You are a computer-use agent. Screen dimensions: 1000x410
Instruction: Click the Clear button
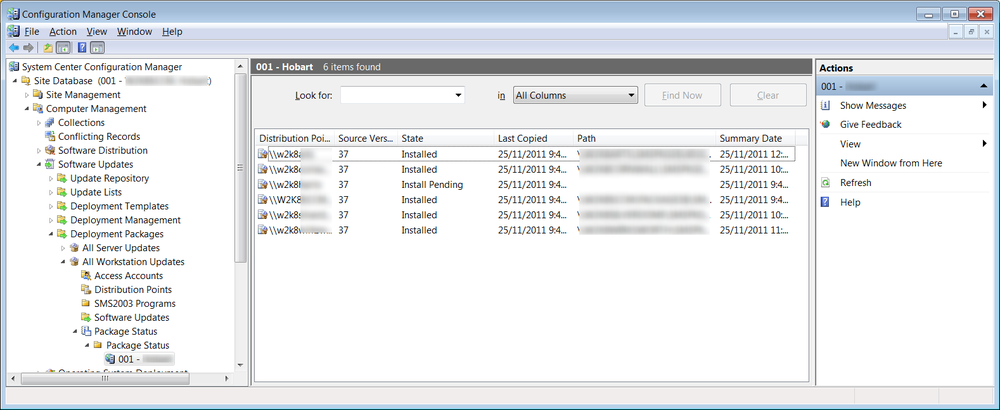coord(768,96)
